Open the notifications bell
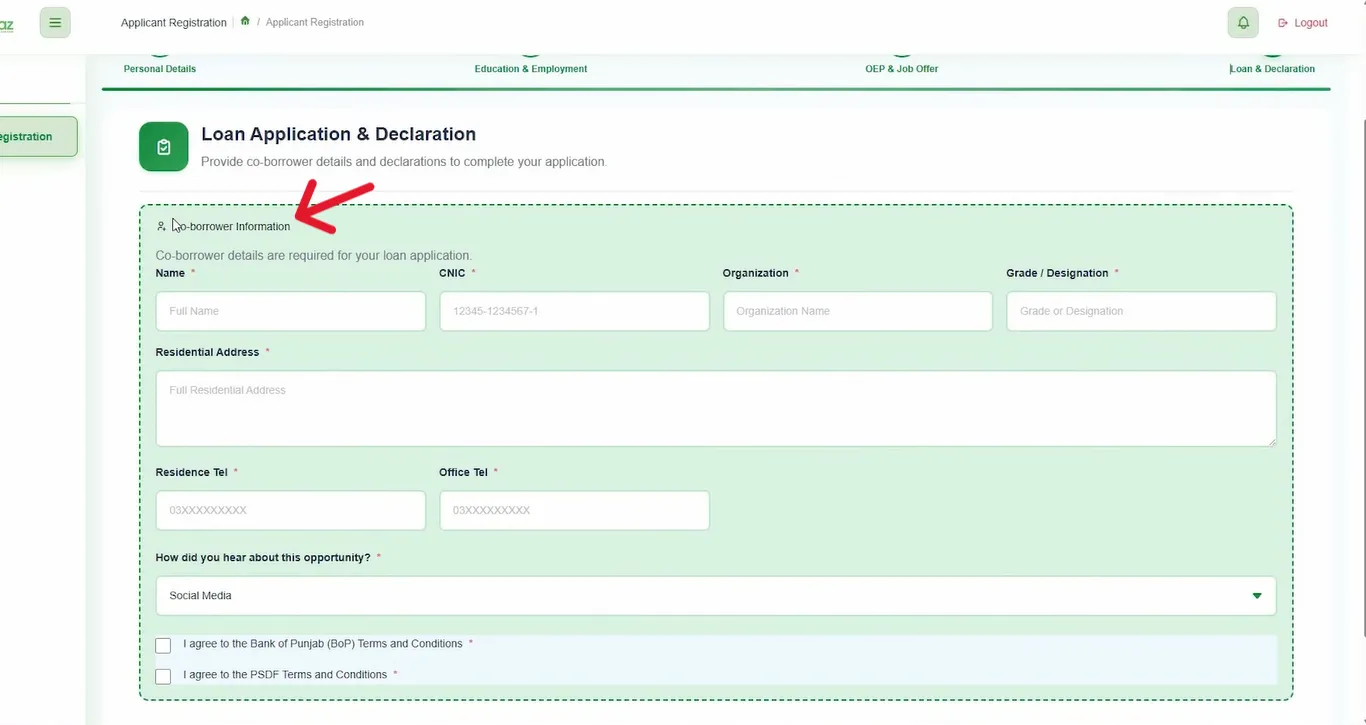Screen dimensions: 1366x725 1243,22
